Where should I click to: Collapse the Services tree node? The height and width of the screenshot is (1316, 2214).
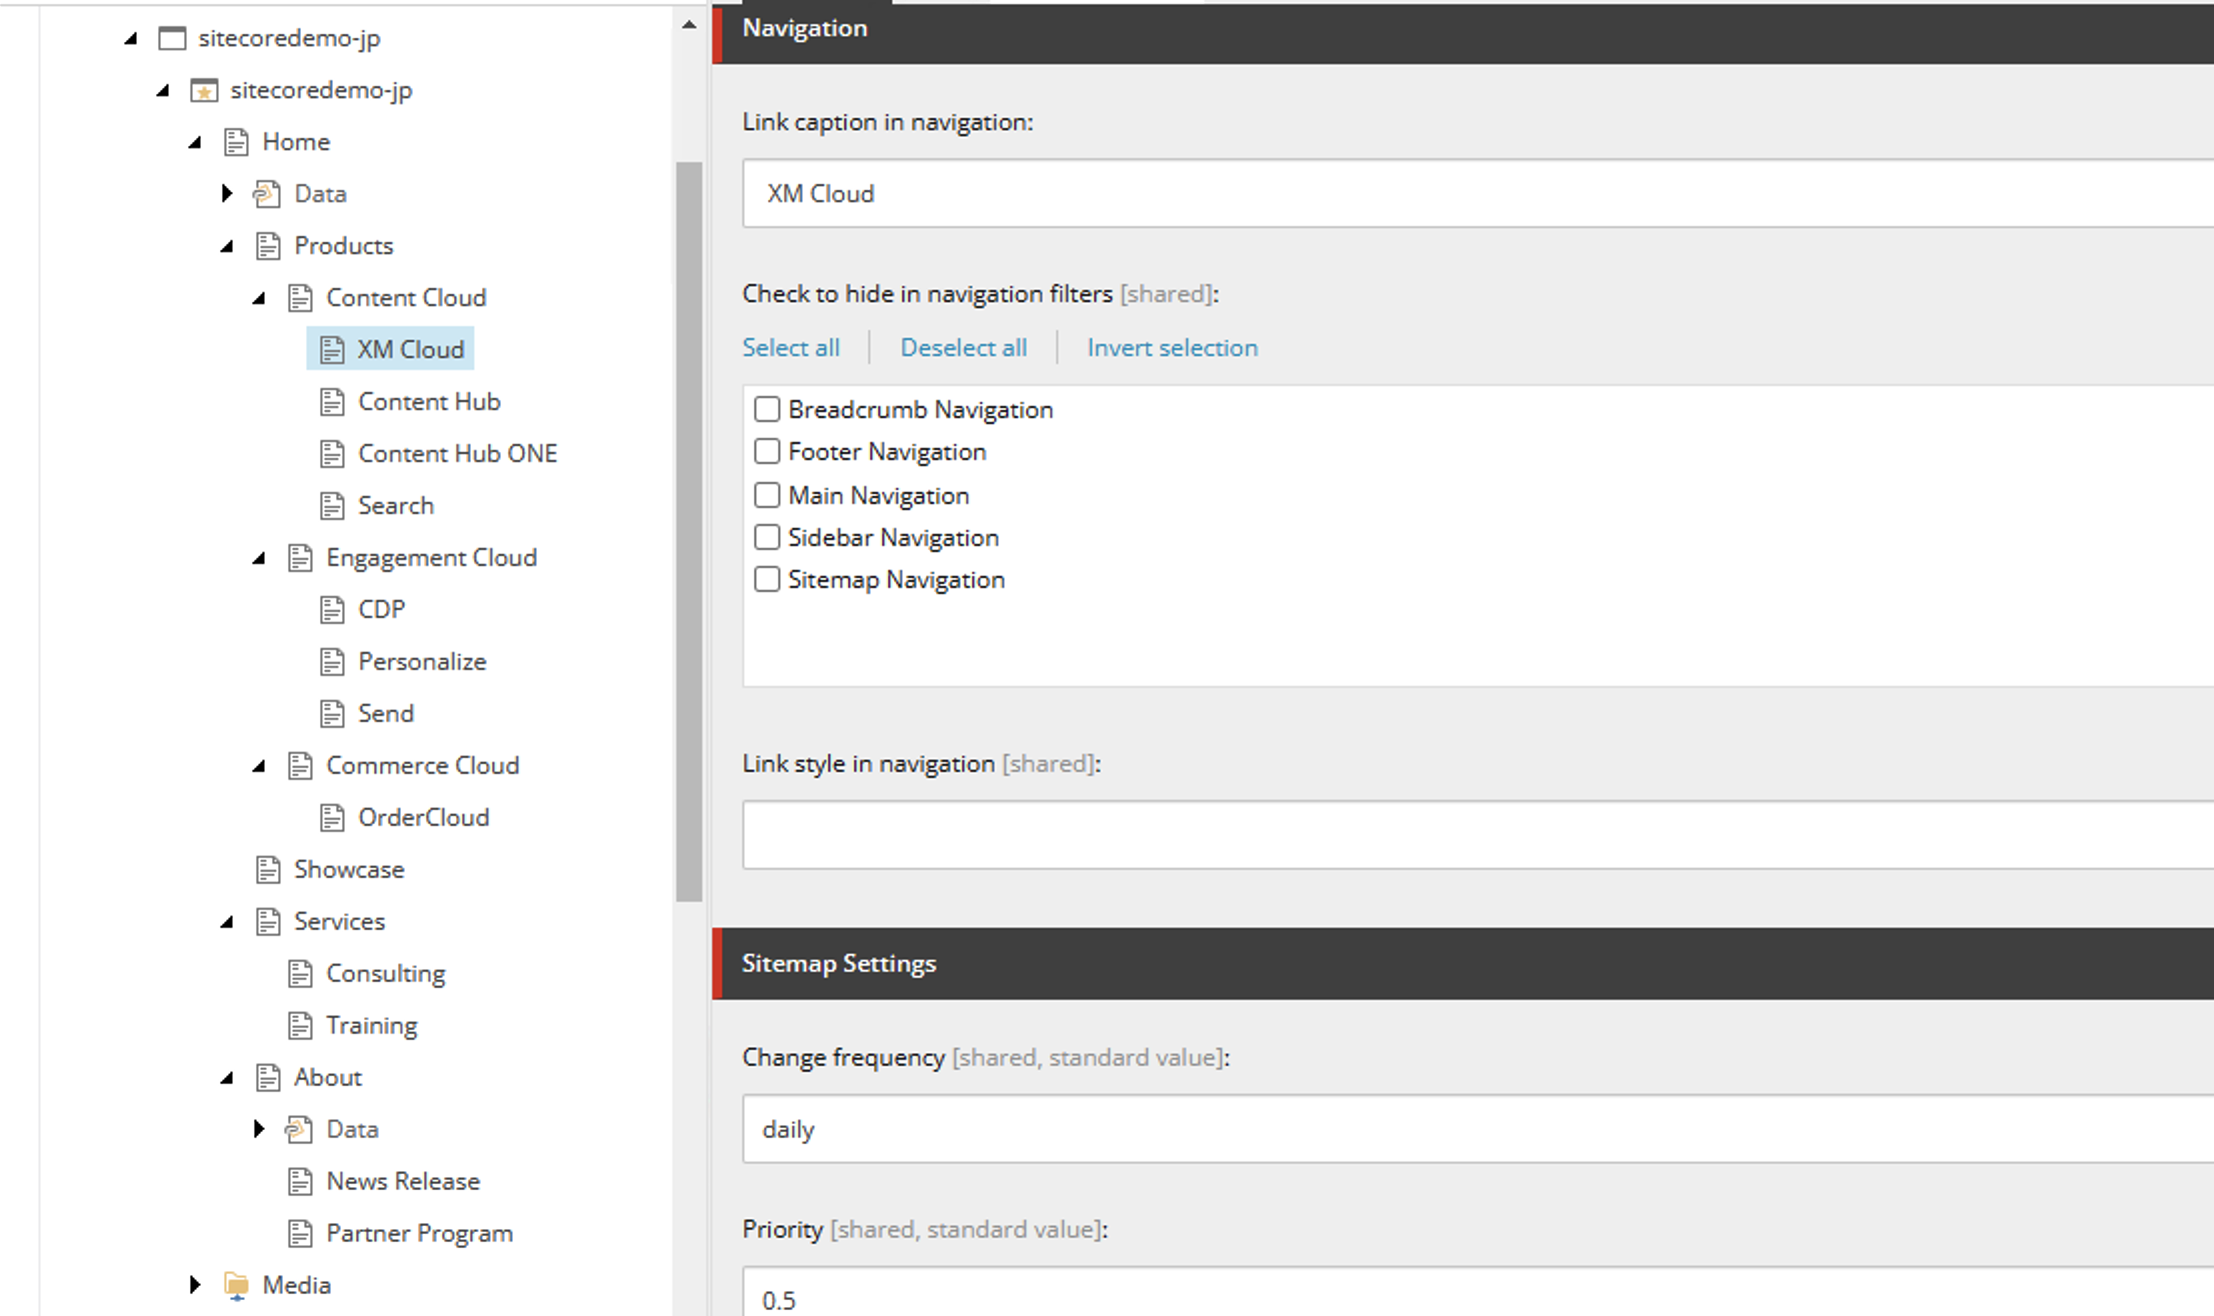[x=227, y=923]
